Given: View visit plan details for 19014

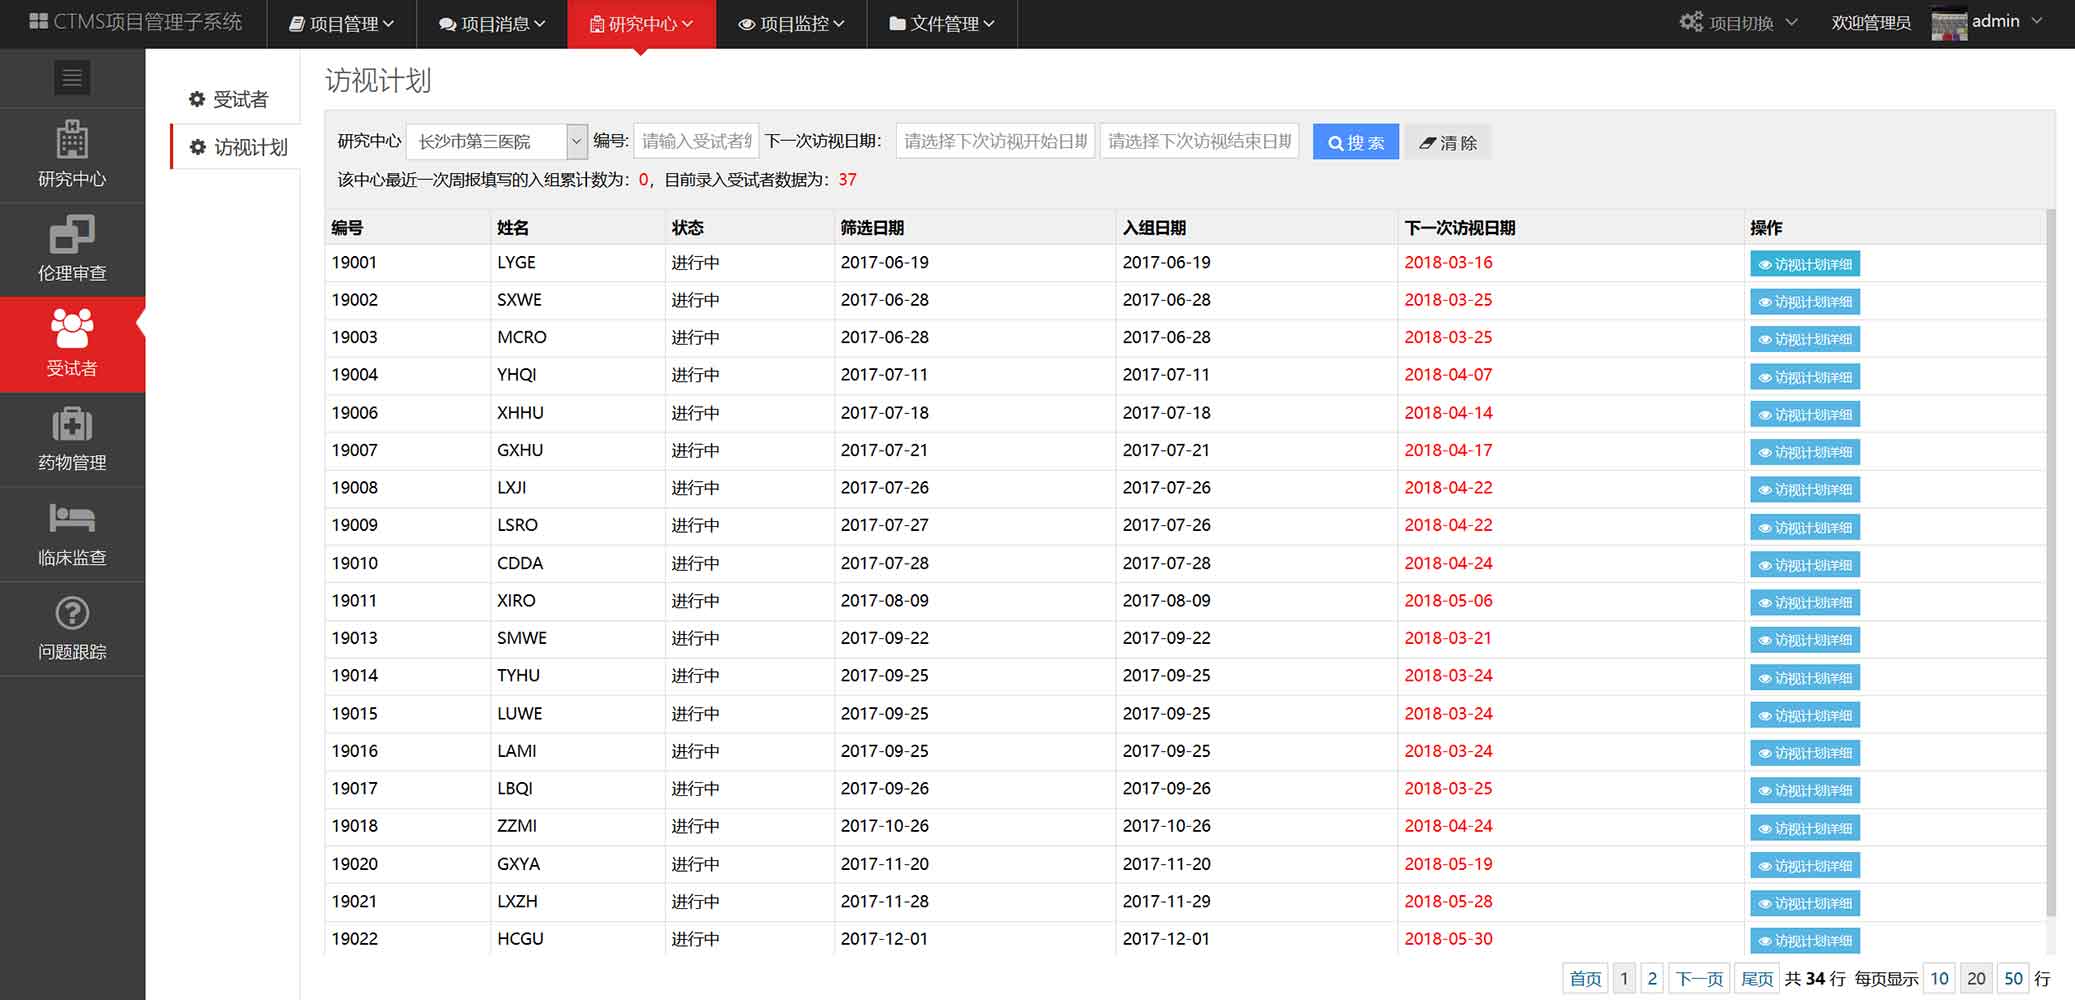Looking at the screenshot, I should point(1805,678).
